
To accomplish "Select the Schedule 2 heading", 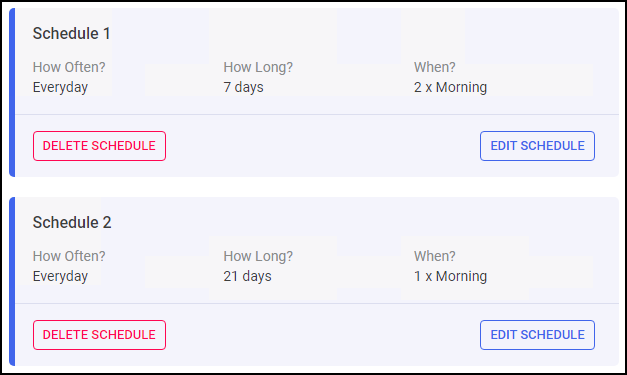I will [x=72, y=222].
